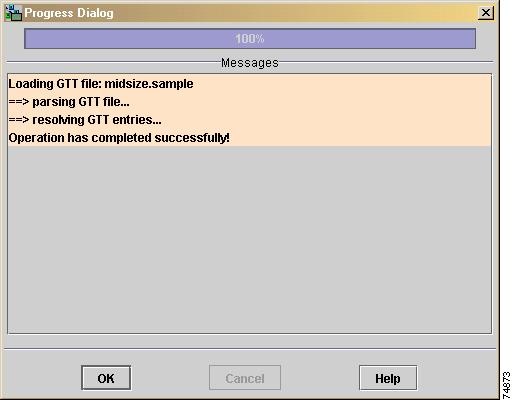Click the "Progress Dialog" title text

[x=69, y=13]
